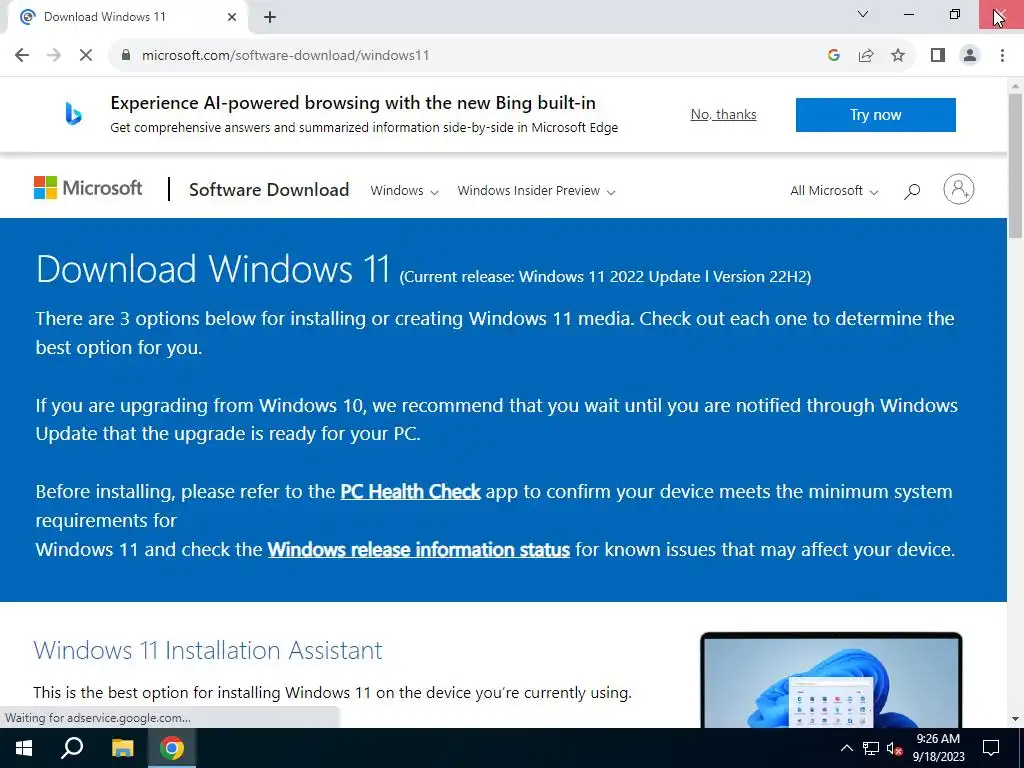The width and height of the screenshot is (1024, 768).
Task: Open the notification center icon
Action: 991,748
